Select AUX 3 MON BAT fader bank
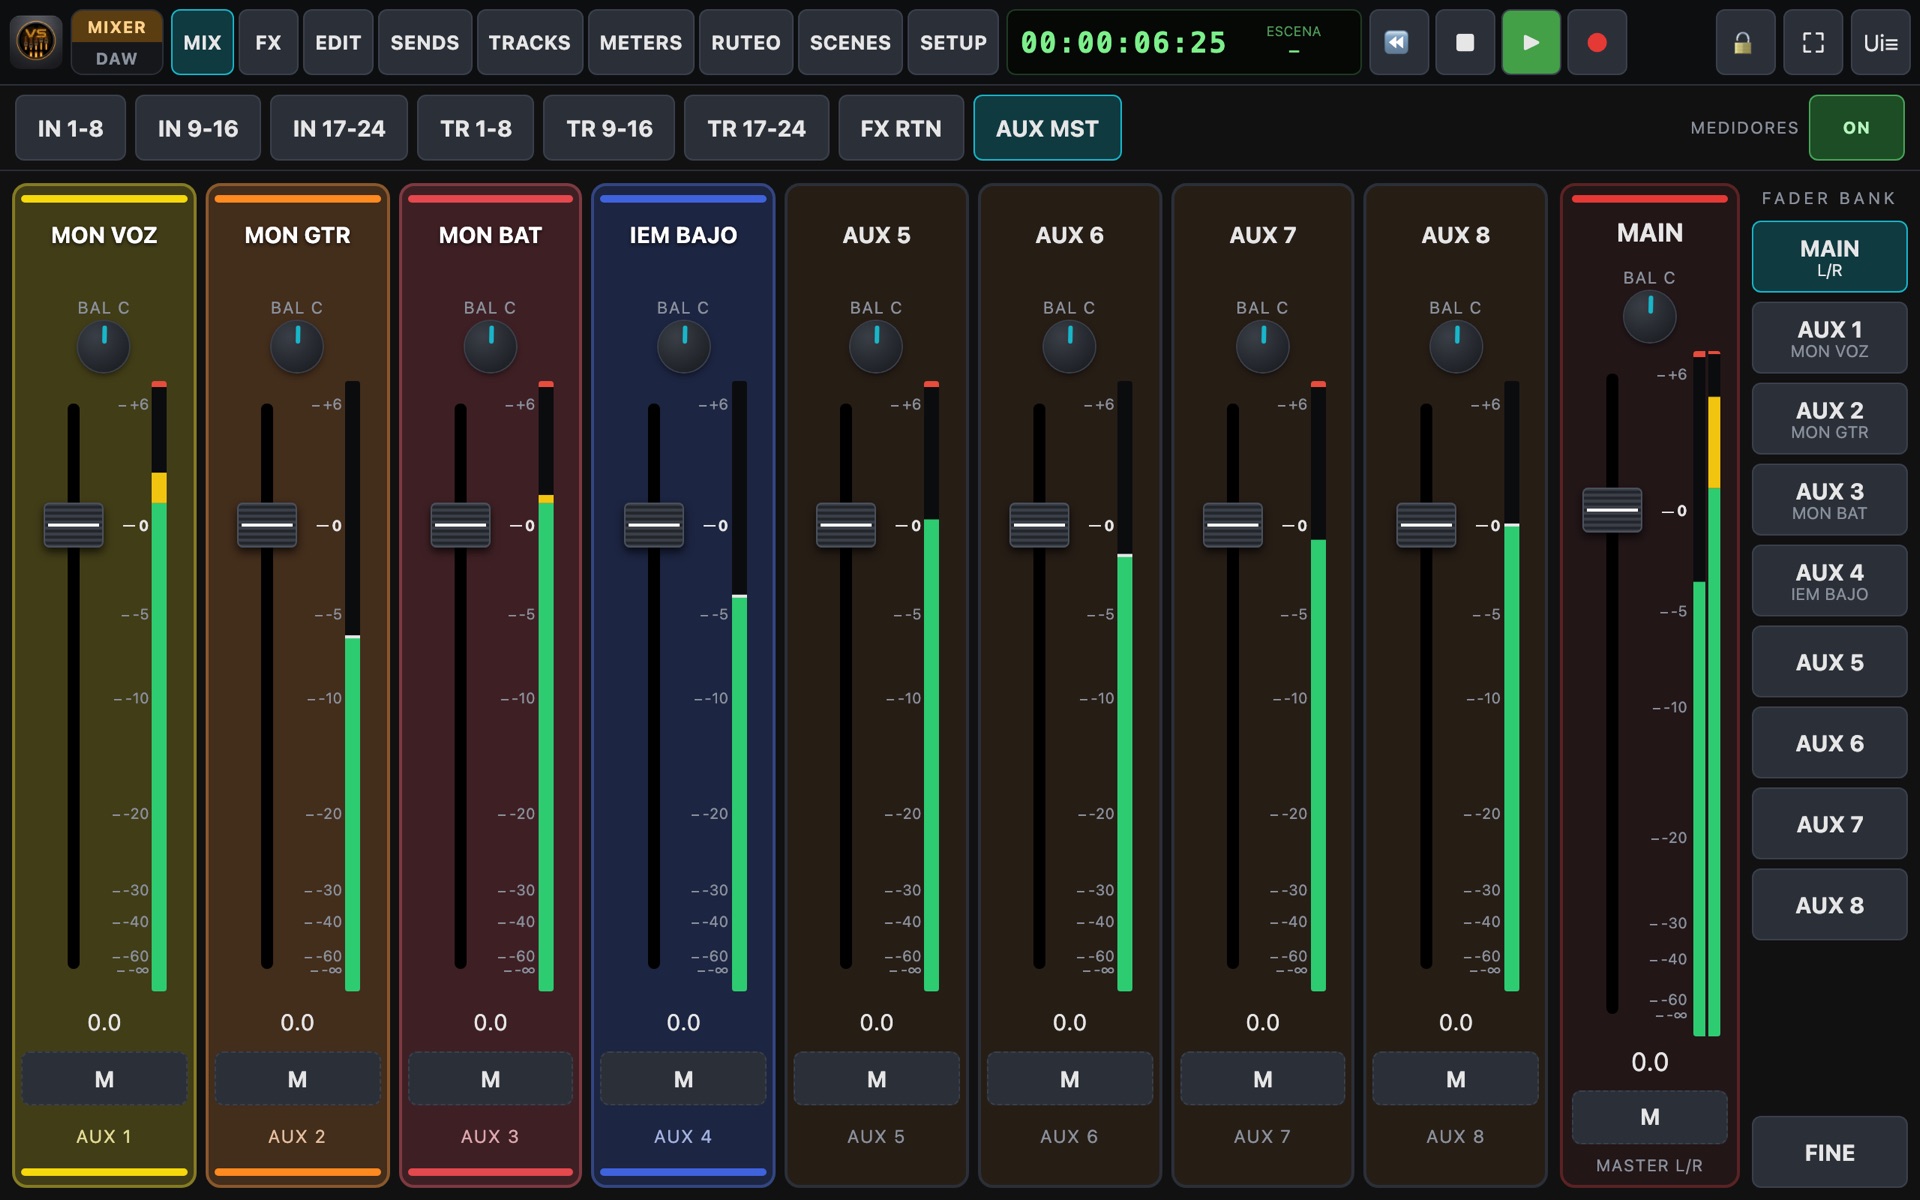The height and width of the screenshot is (1200, 1920). point(1829,500)
